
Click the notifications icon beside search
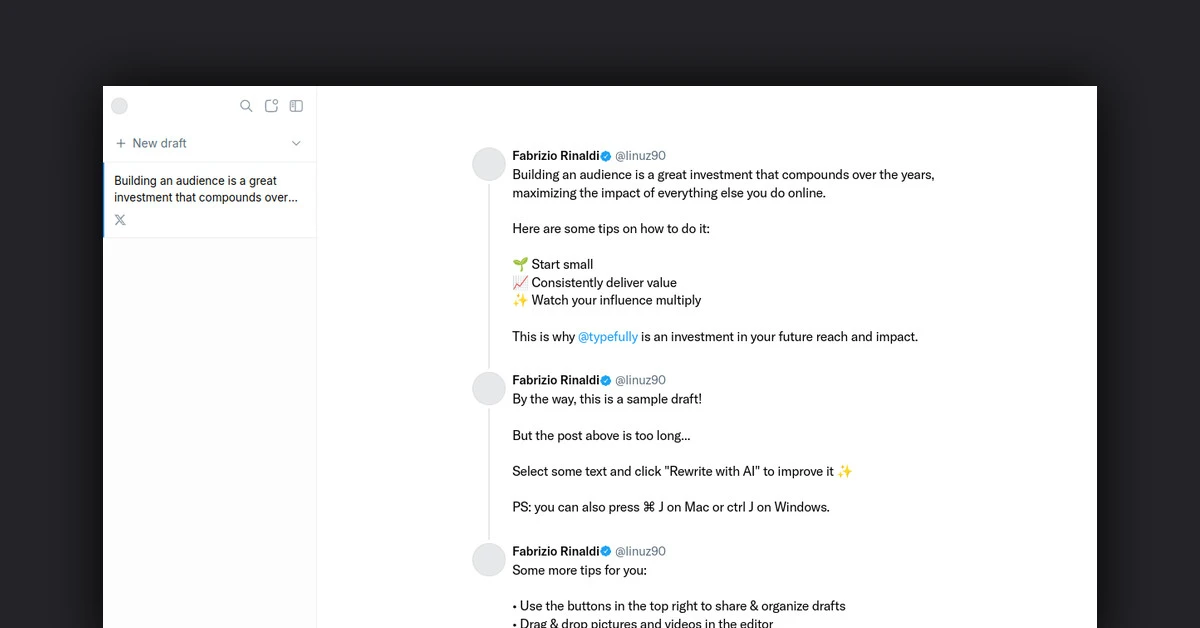tap(271, 106)
